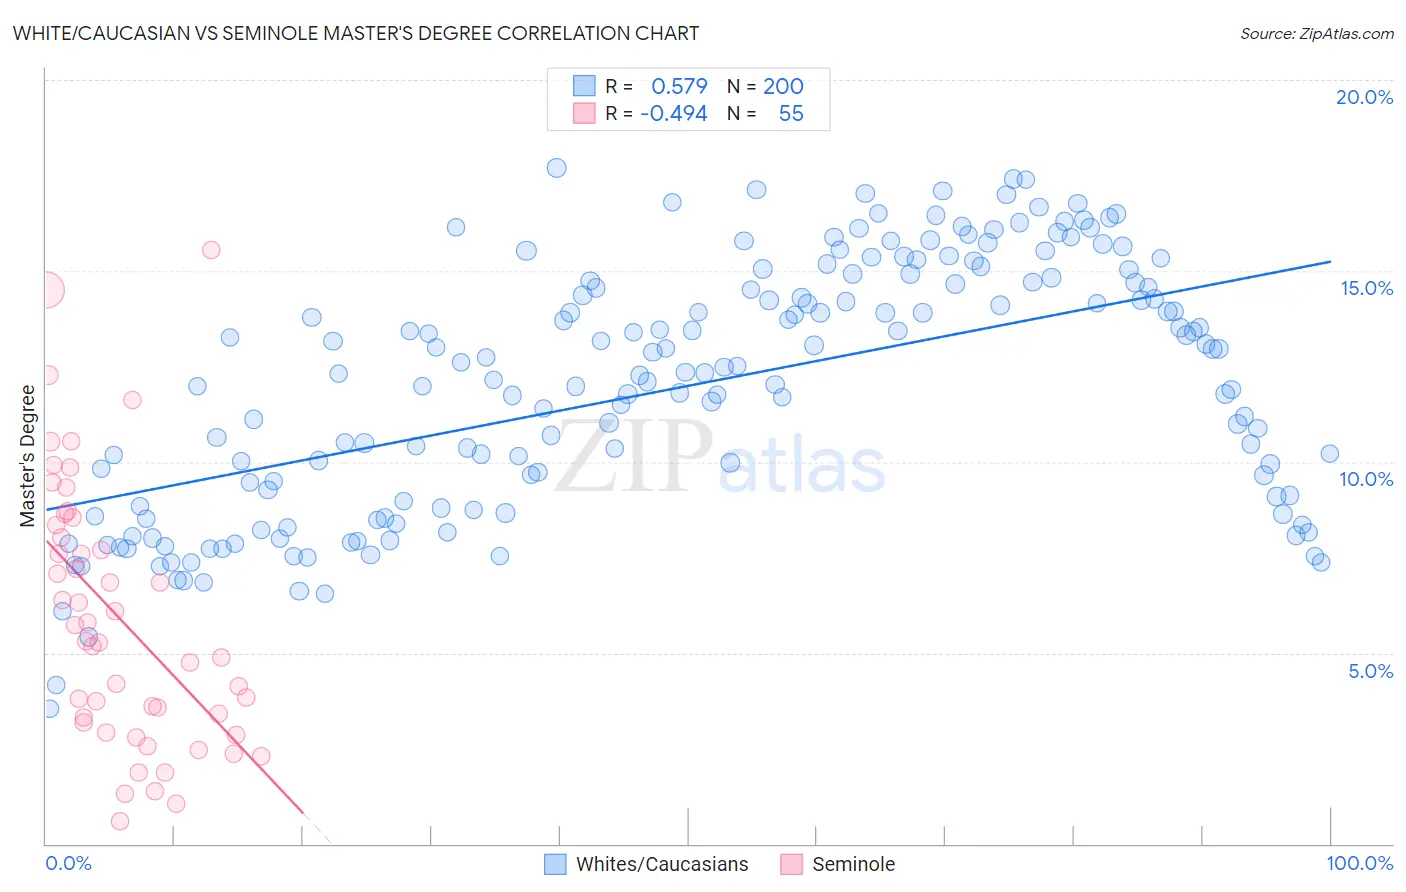The width and height of the screenshot is (1406, 892).
Task: Select the Whites/Caucasians legend label
Action: pyautogui.click(x=662, y=864)
